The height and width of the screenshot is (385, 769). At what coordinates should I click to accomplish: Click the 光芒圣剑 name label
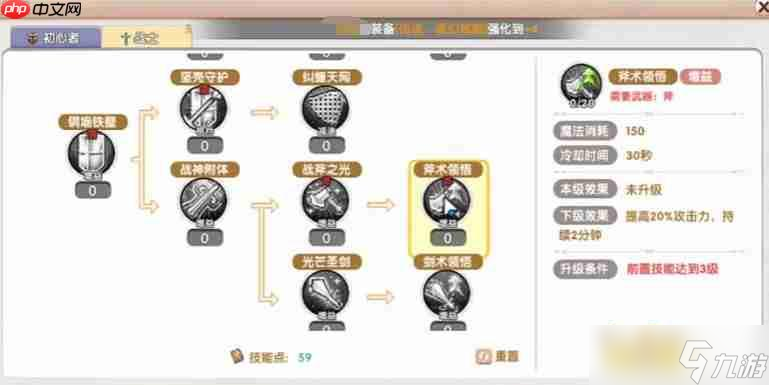coord(327,262)
